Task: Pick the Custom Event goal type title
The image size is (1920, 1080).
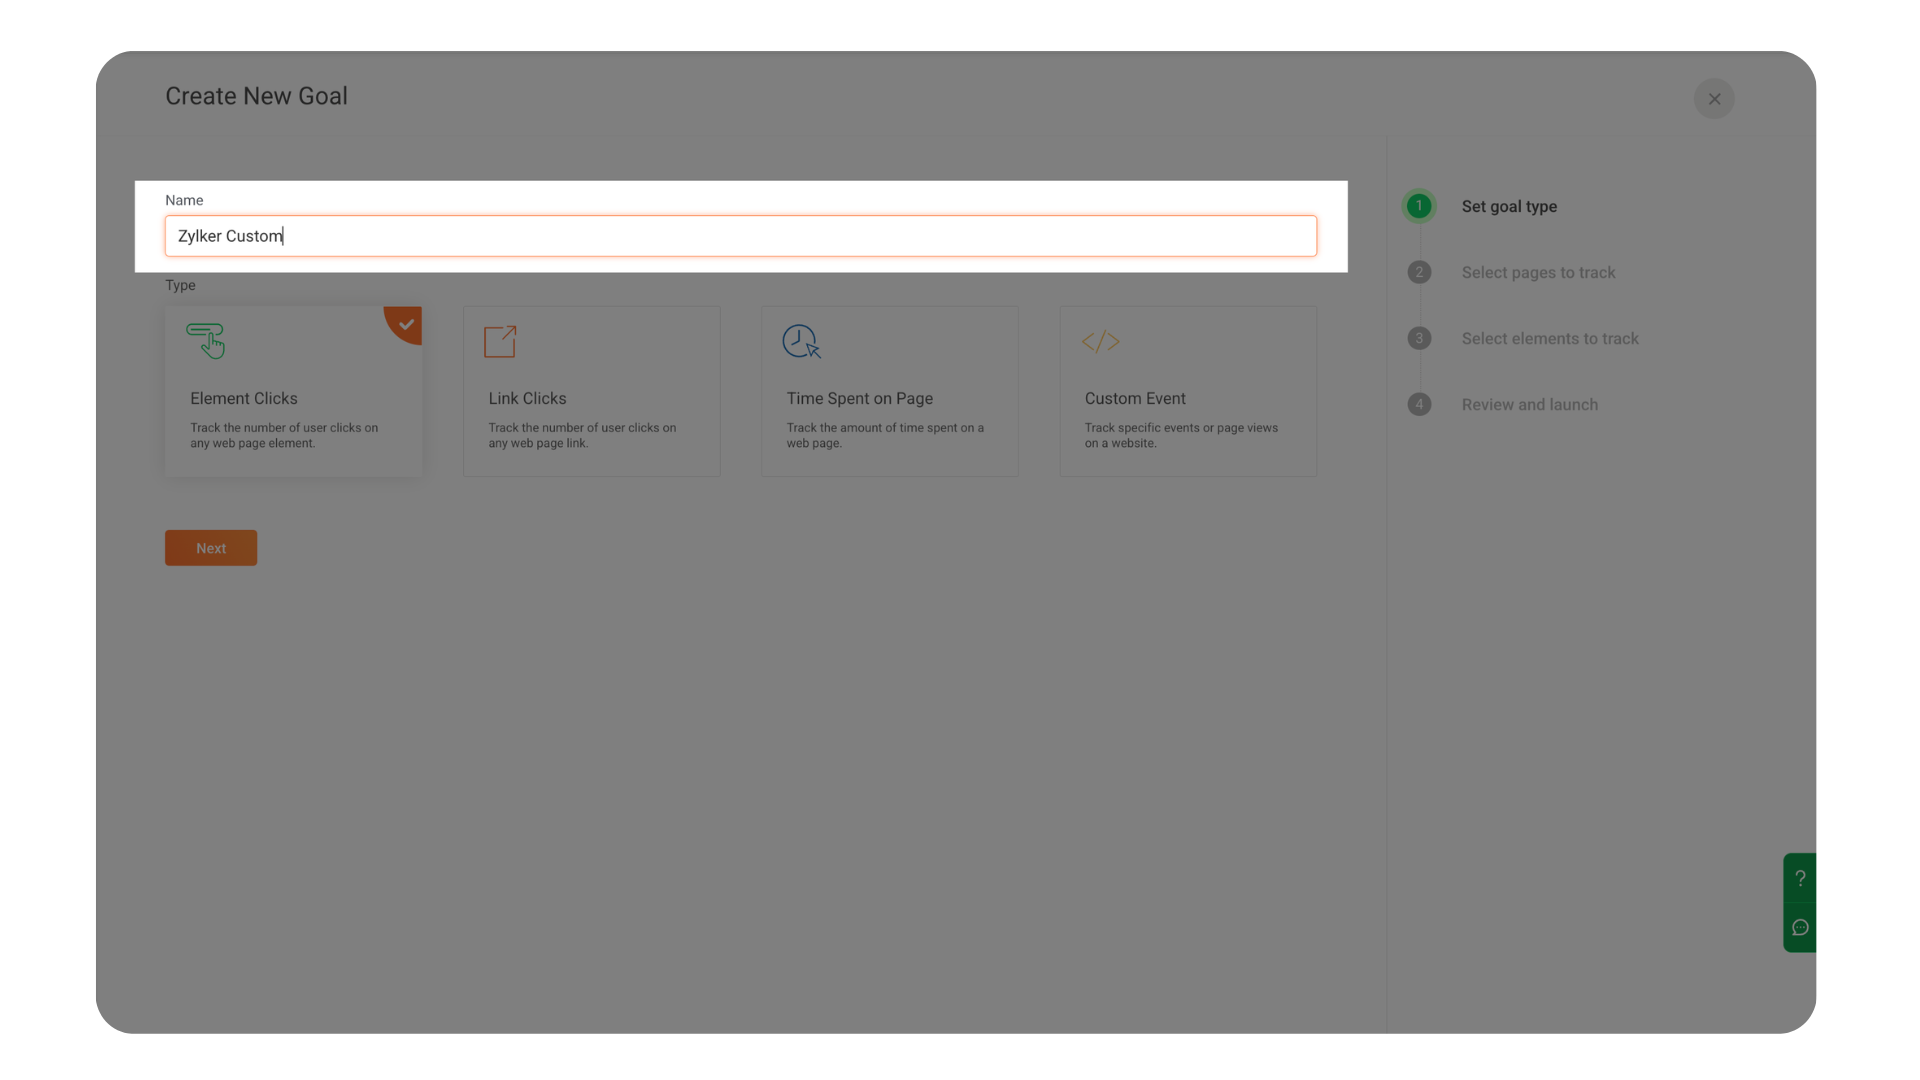Action: pyautogui.click(x=1135, y=398)
